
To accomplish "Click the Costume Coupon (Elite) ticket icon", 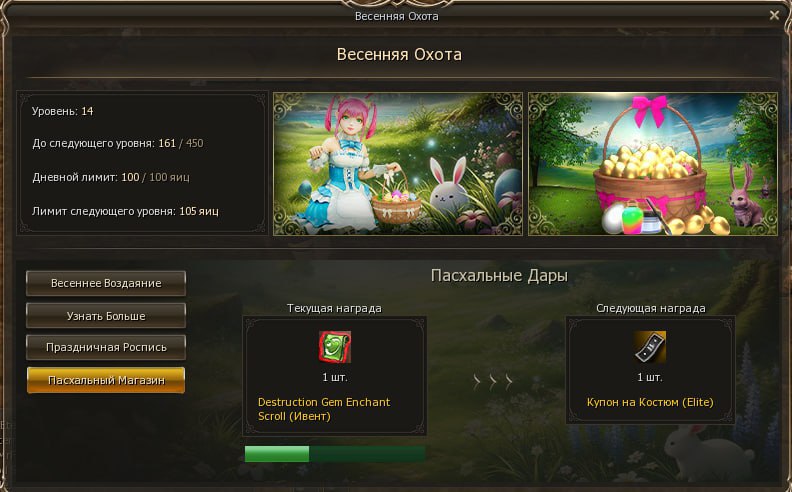I will pyautogui.click(x=650, y=347).
